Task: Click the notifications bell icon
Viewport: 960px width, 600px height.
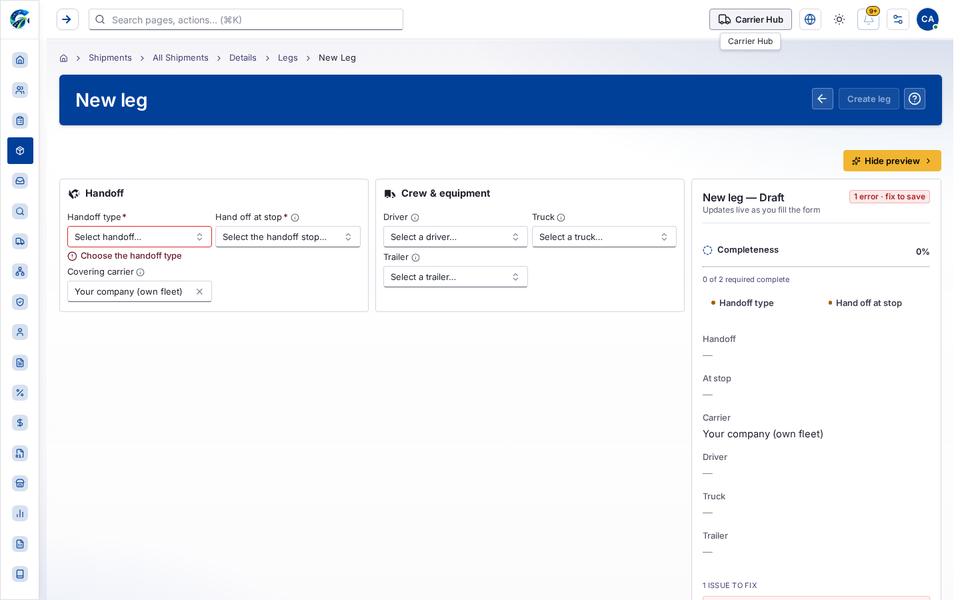Action: pos(868,19)
